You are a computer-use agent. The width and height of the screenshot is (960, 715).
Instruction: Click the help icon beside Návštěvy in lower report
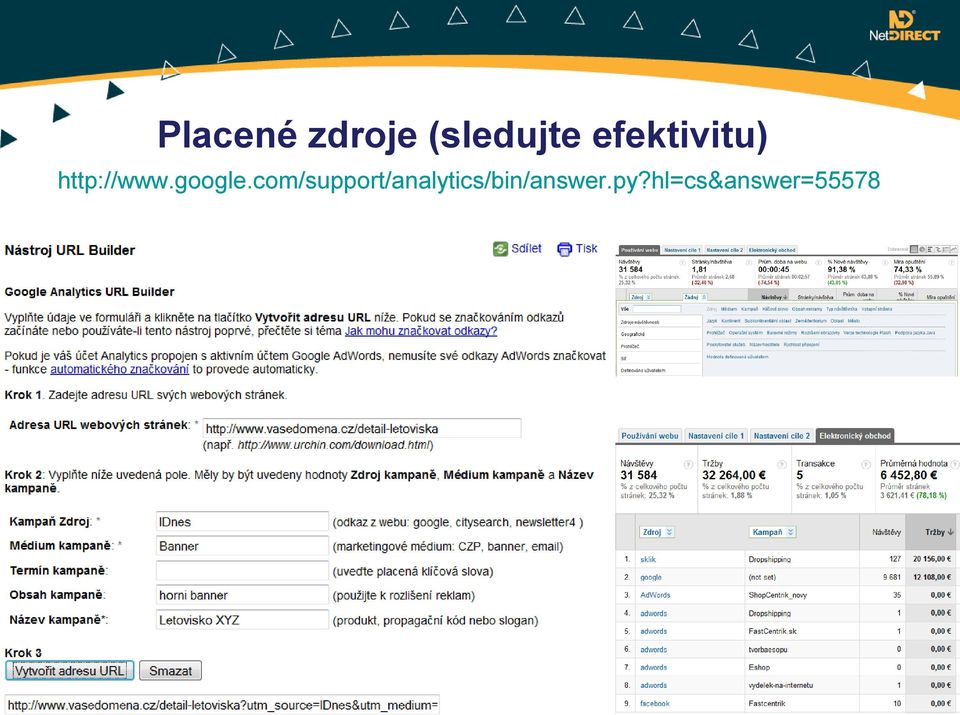point(688,464)
